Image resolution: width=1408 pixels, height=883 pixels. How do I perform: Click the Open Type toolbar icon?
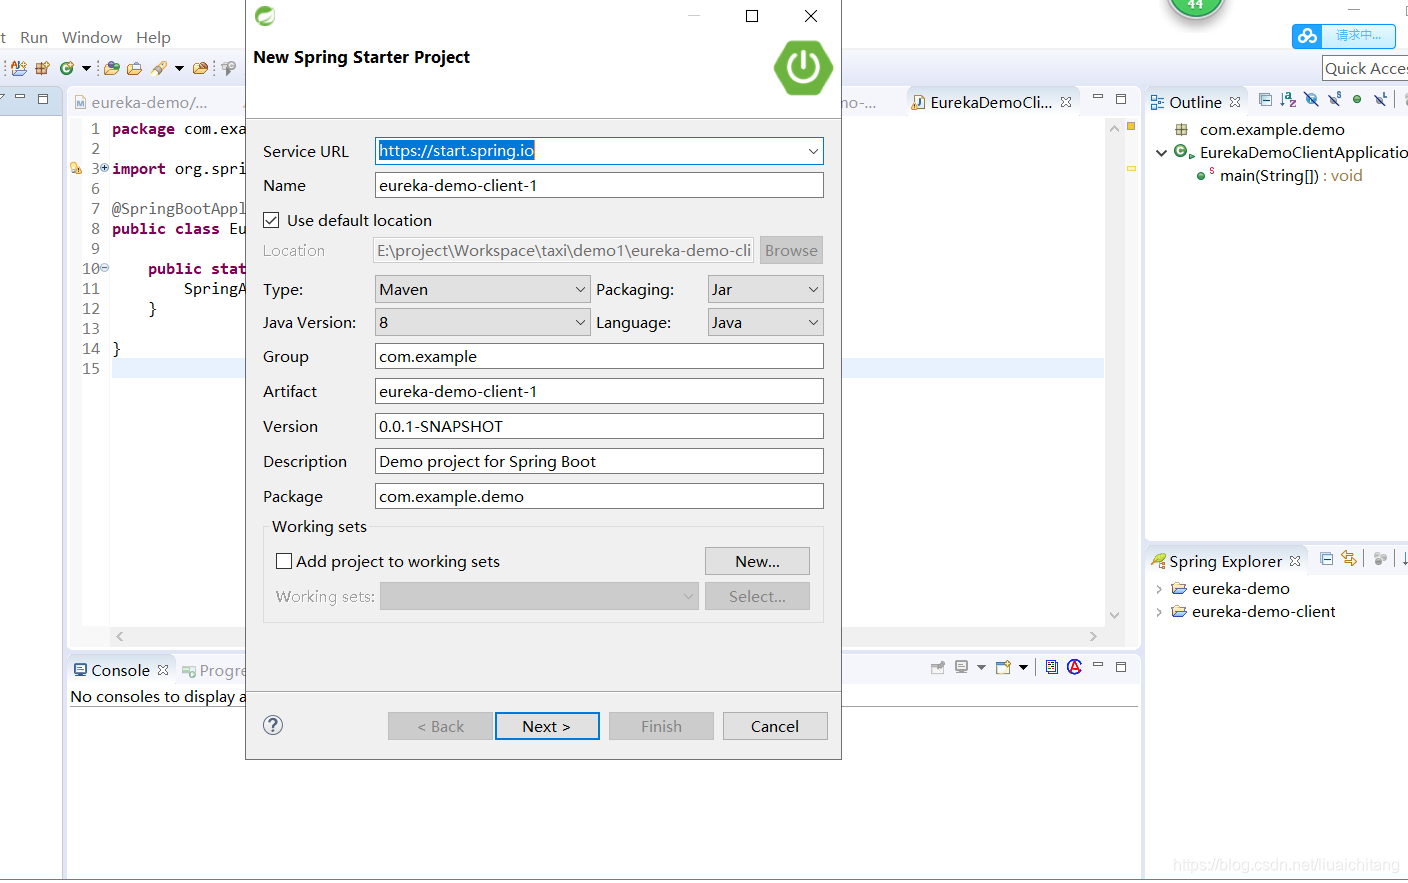point(111,68)
